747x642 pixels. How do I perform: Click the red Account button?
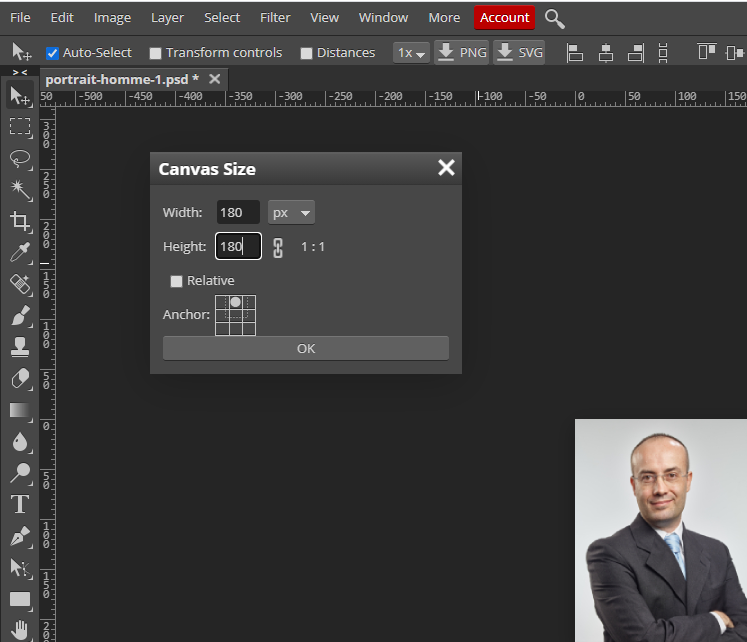click(504, 17)
